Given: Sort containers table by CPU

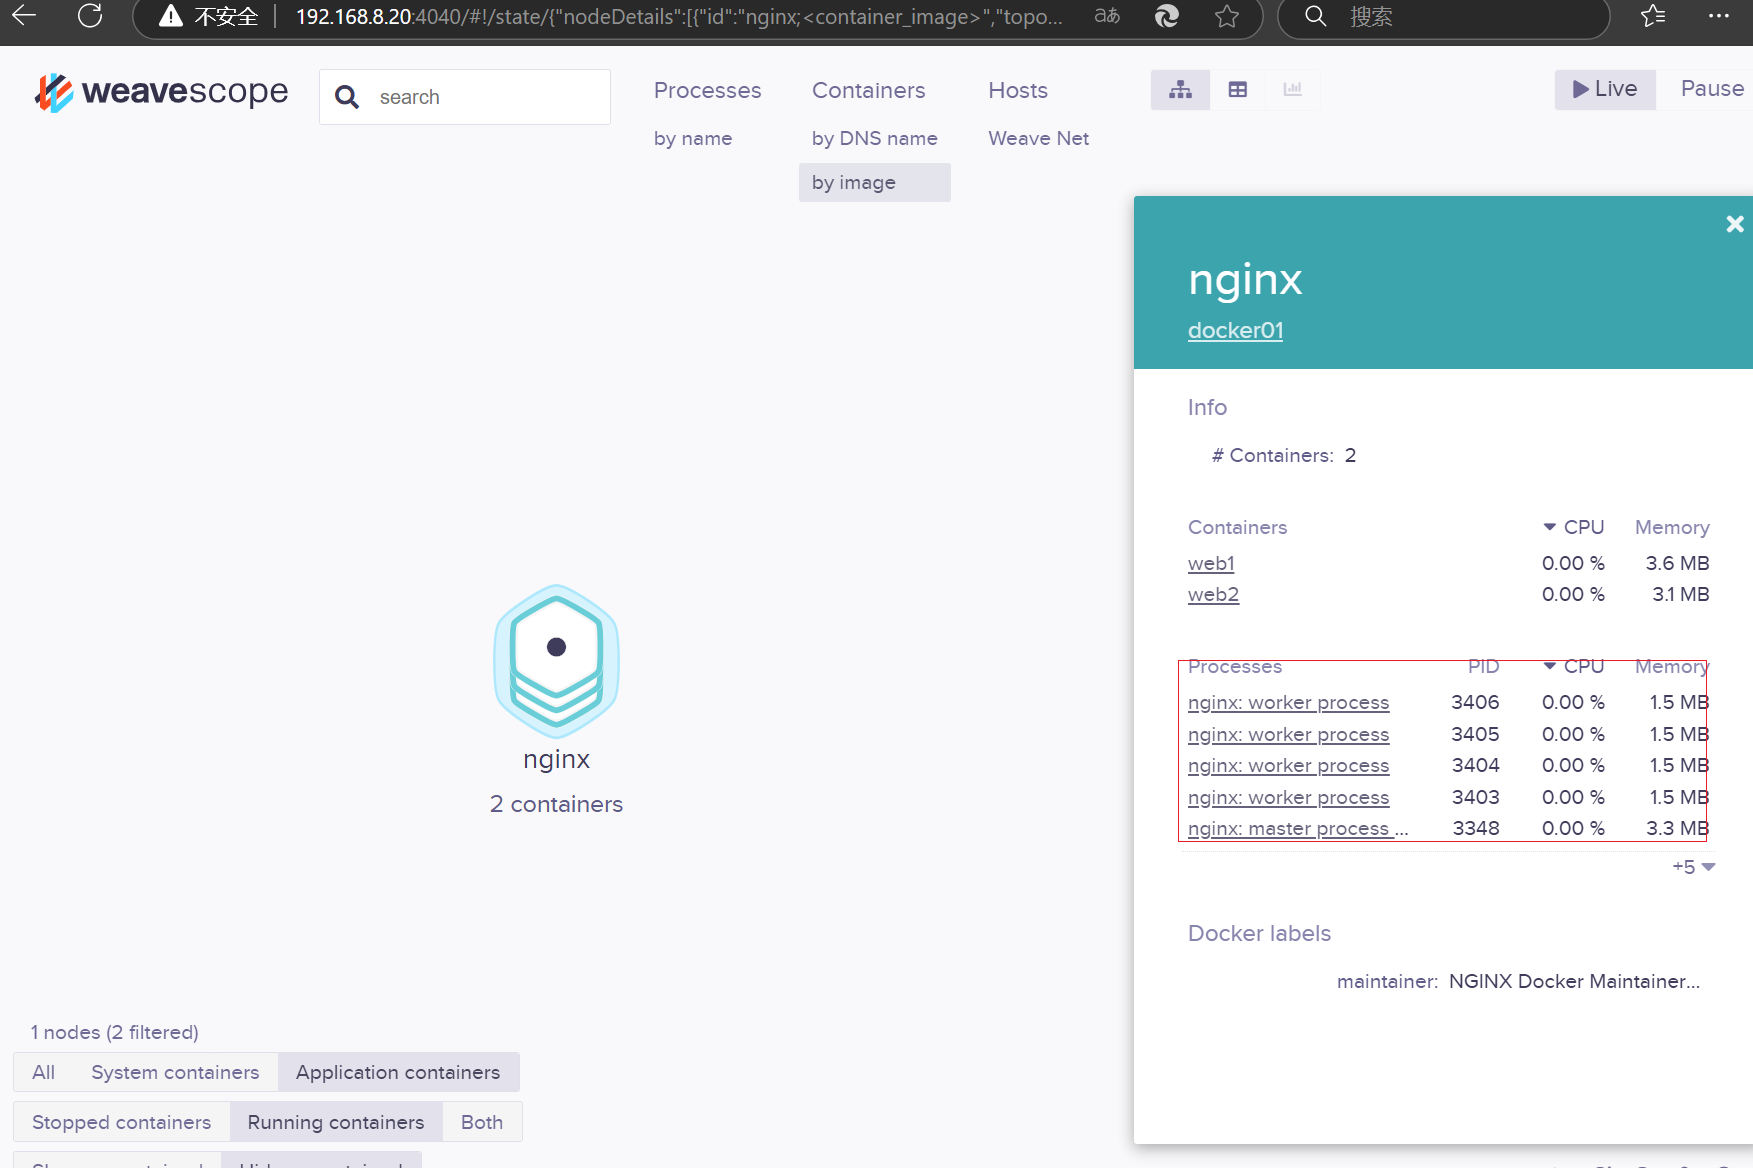Looking at the screenshot, I should (x=1574, y=527).
